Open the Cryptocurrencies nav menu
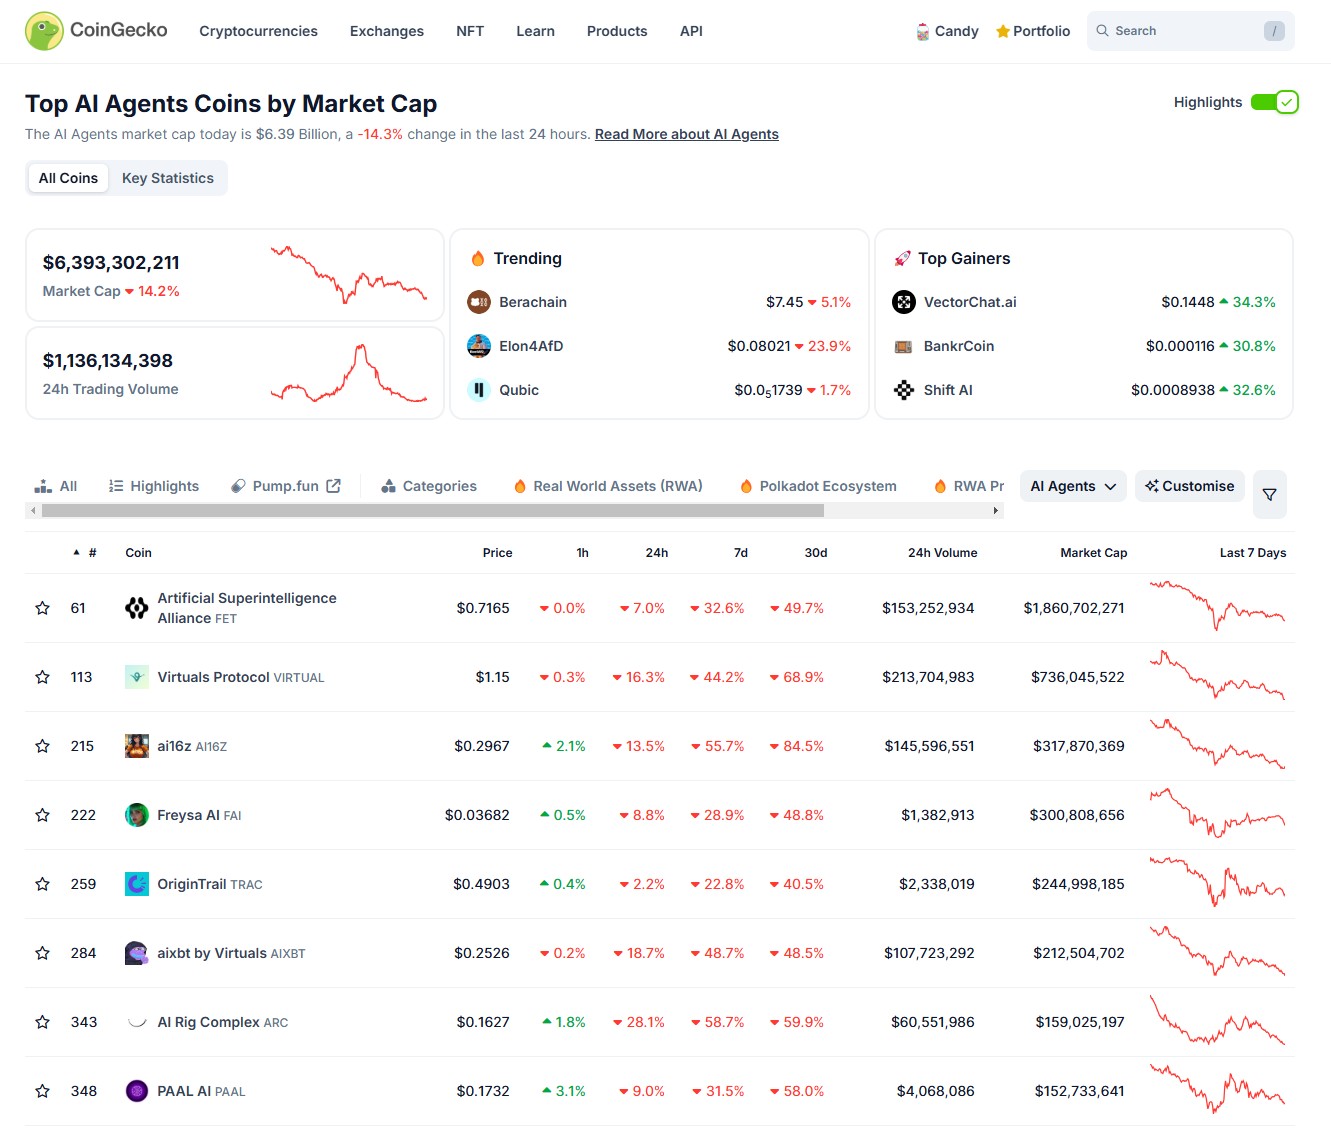1331x1128 pixels. click(258, 31)
